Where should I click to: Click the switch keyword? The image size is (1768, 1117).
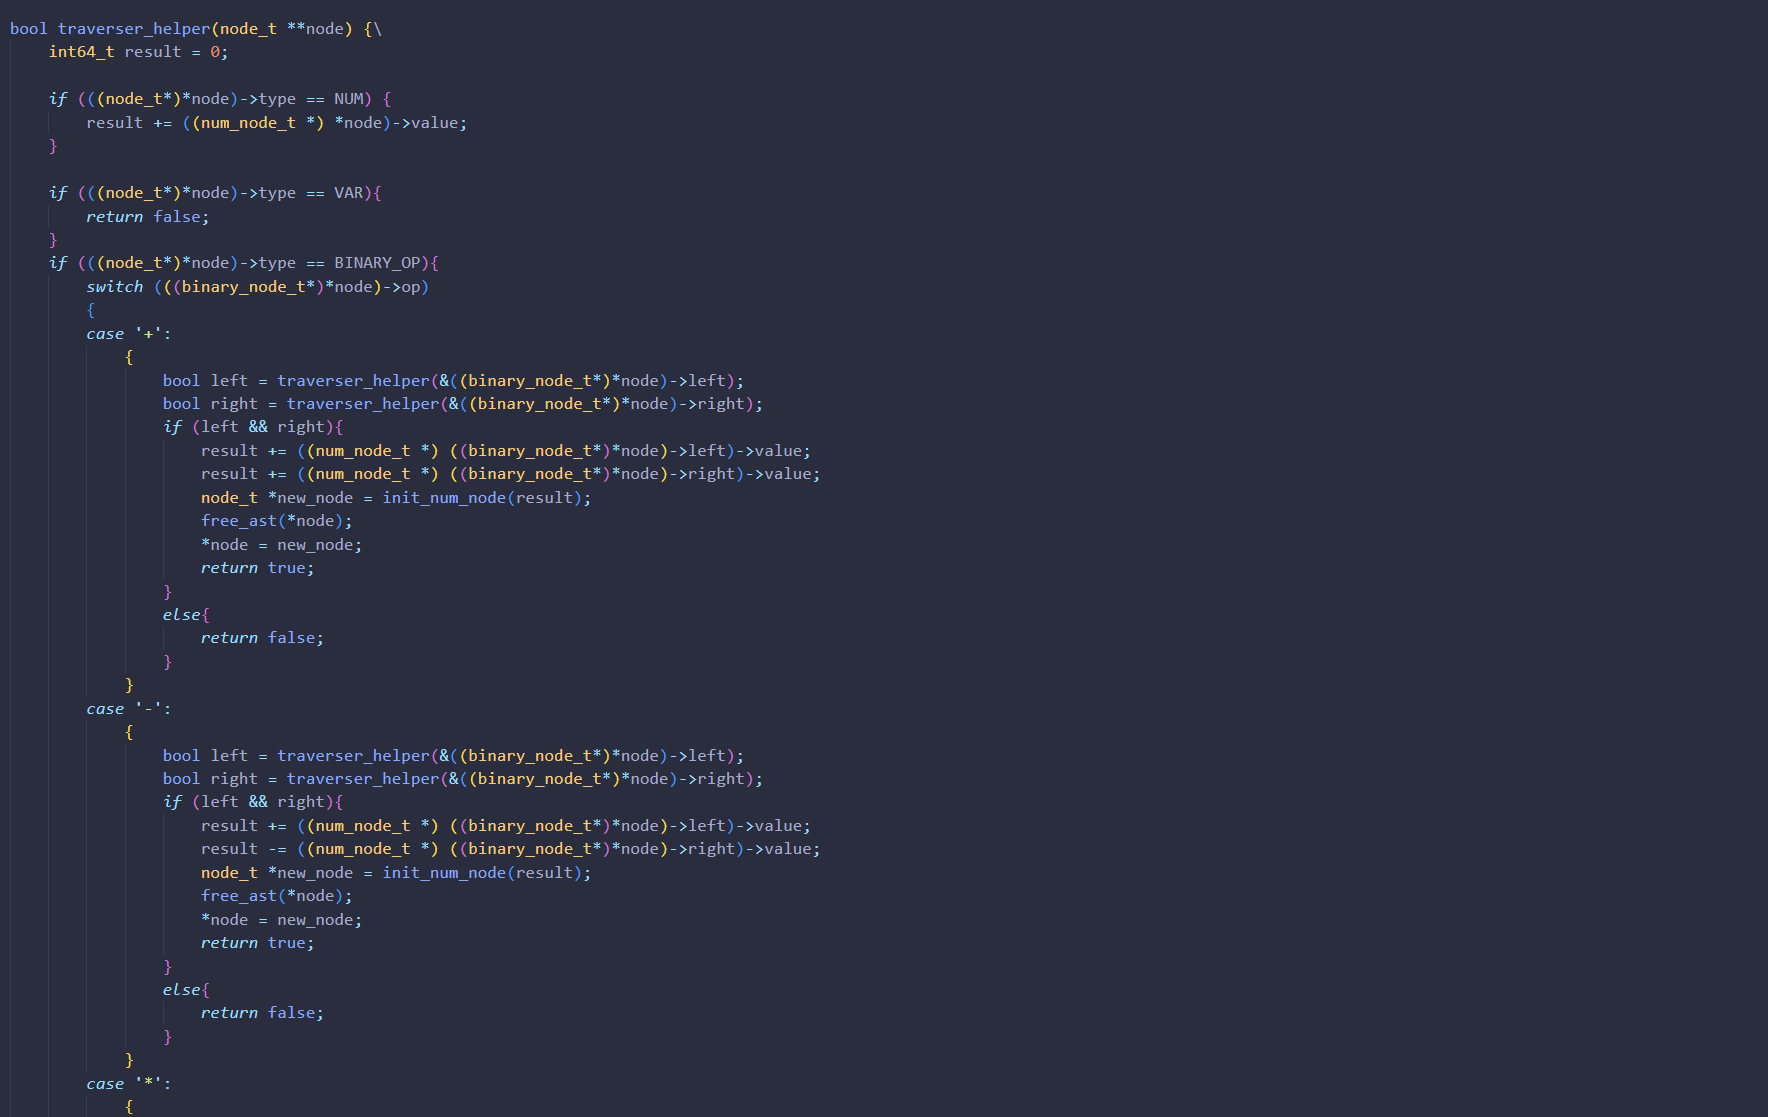pos(114,287)
